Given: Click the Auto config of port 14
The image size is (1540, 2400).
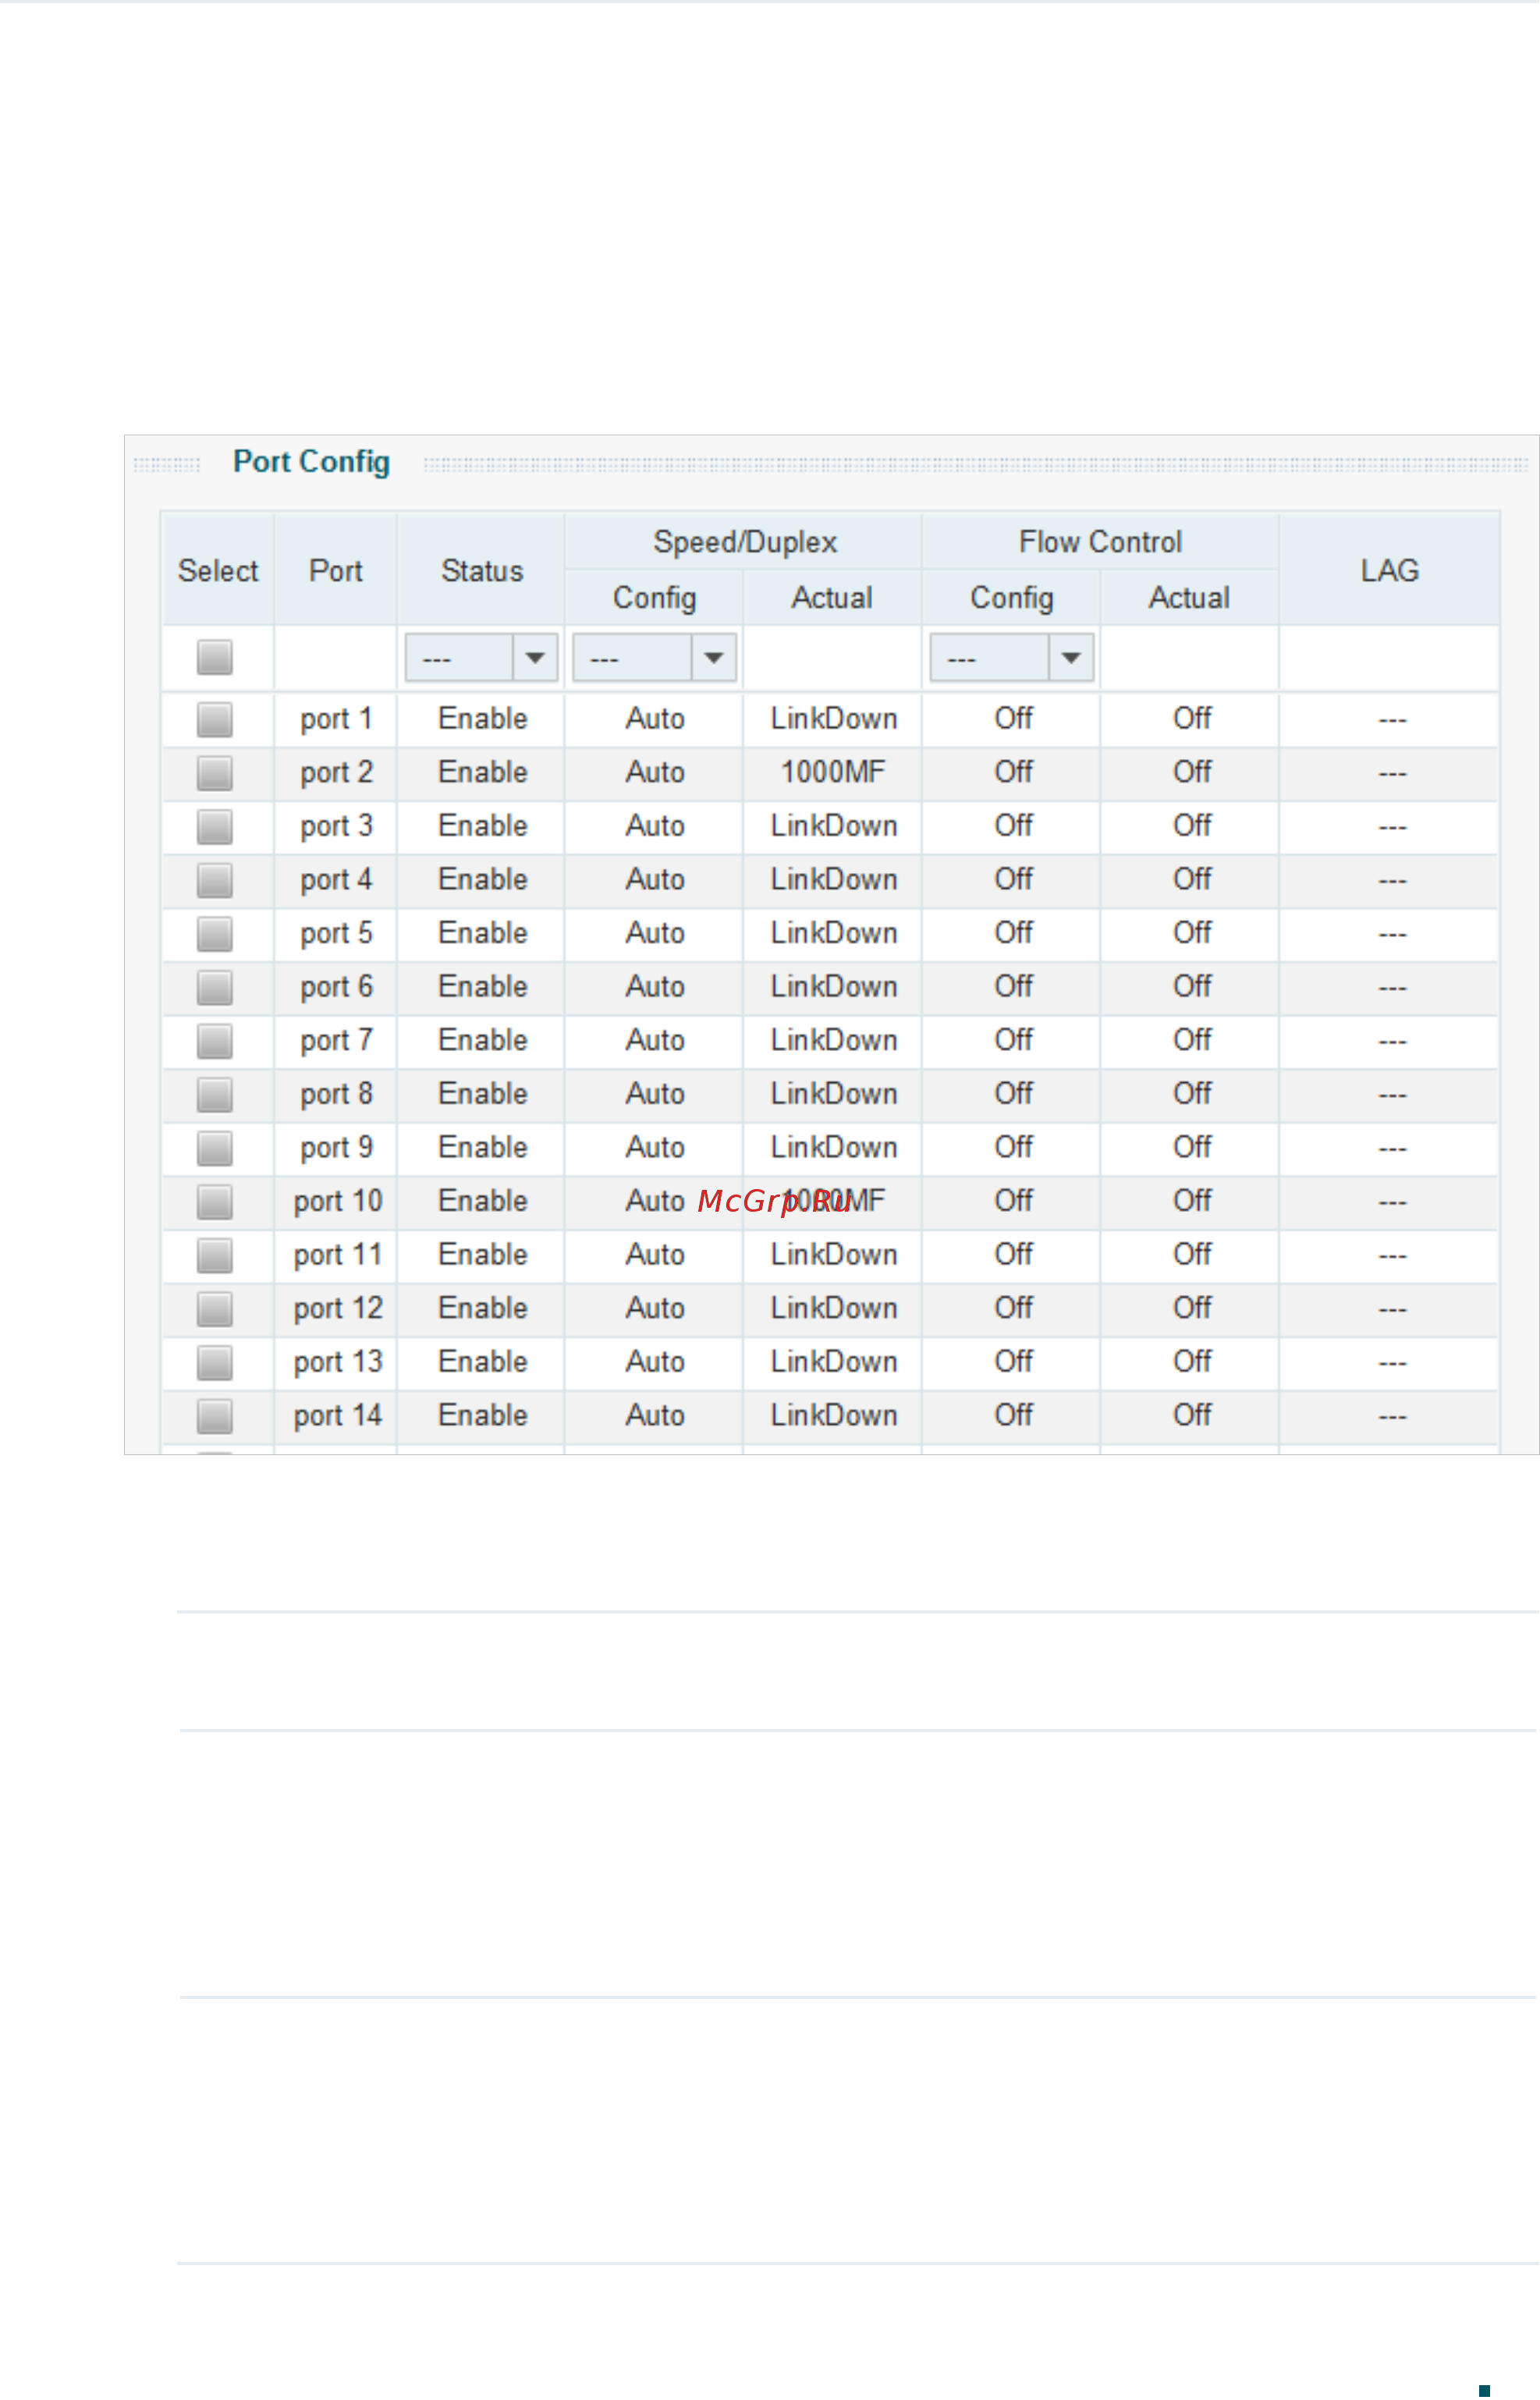Looking at the screenshot, I should point(655,1416).
